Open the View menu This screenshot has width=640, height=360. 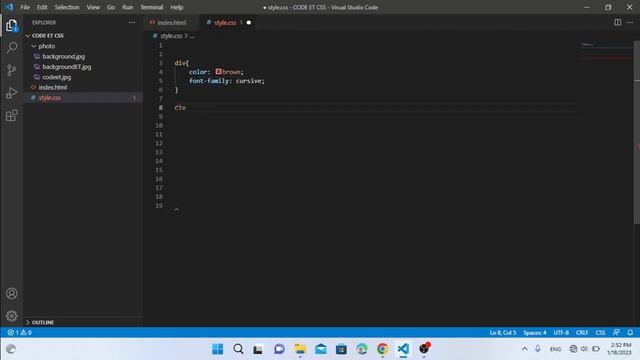(93, 7)
